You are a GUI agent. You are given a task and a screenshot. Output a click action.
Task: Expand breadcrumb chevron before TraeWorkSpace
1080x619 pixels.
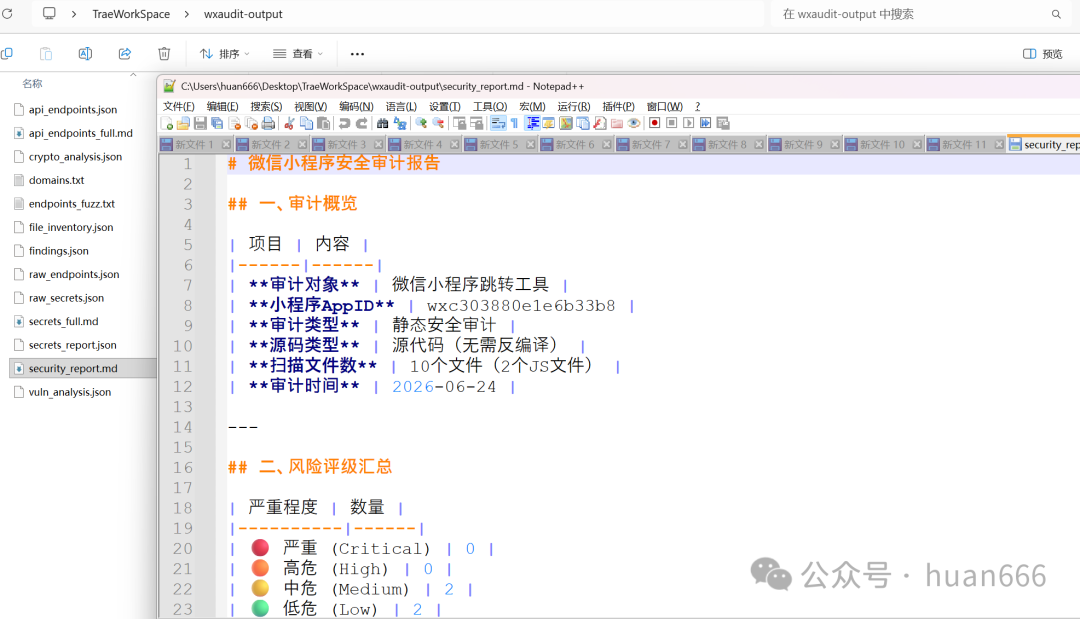tap(74, 14)
